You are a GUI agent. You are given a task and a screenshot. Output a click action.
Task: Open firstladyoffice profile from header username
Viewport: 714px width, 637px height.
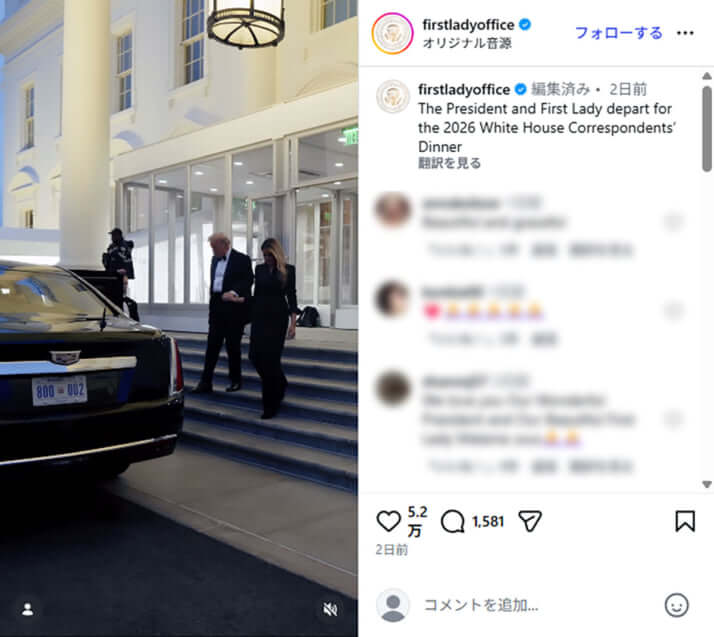point(469,25)
